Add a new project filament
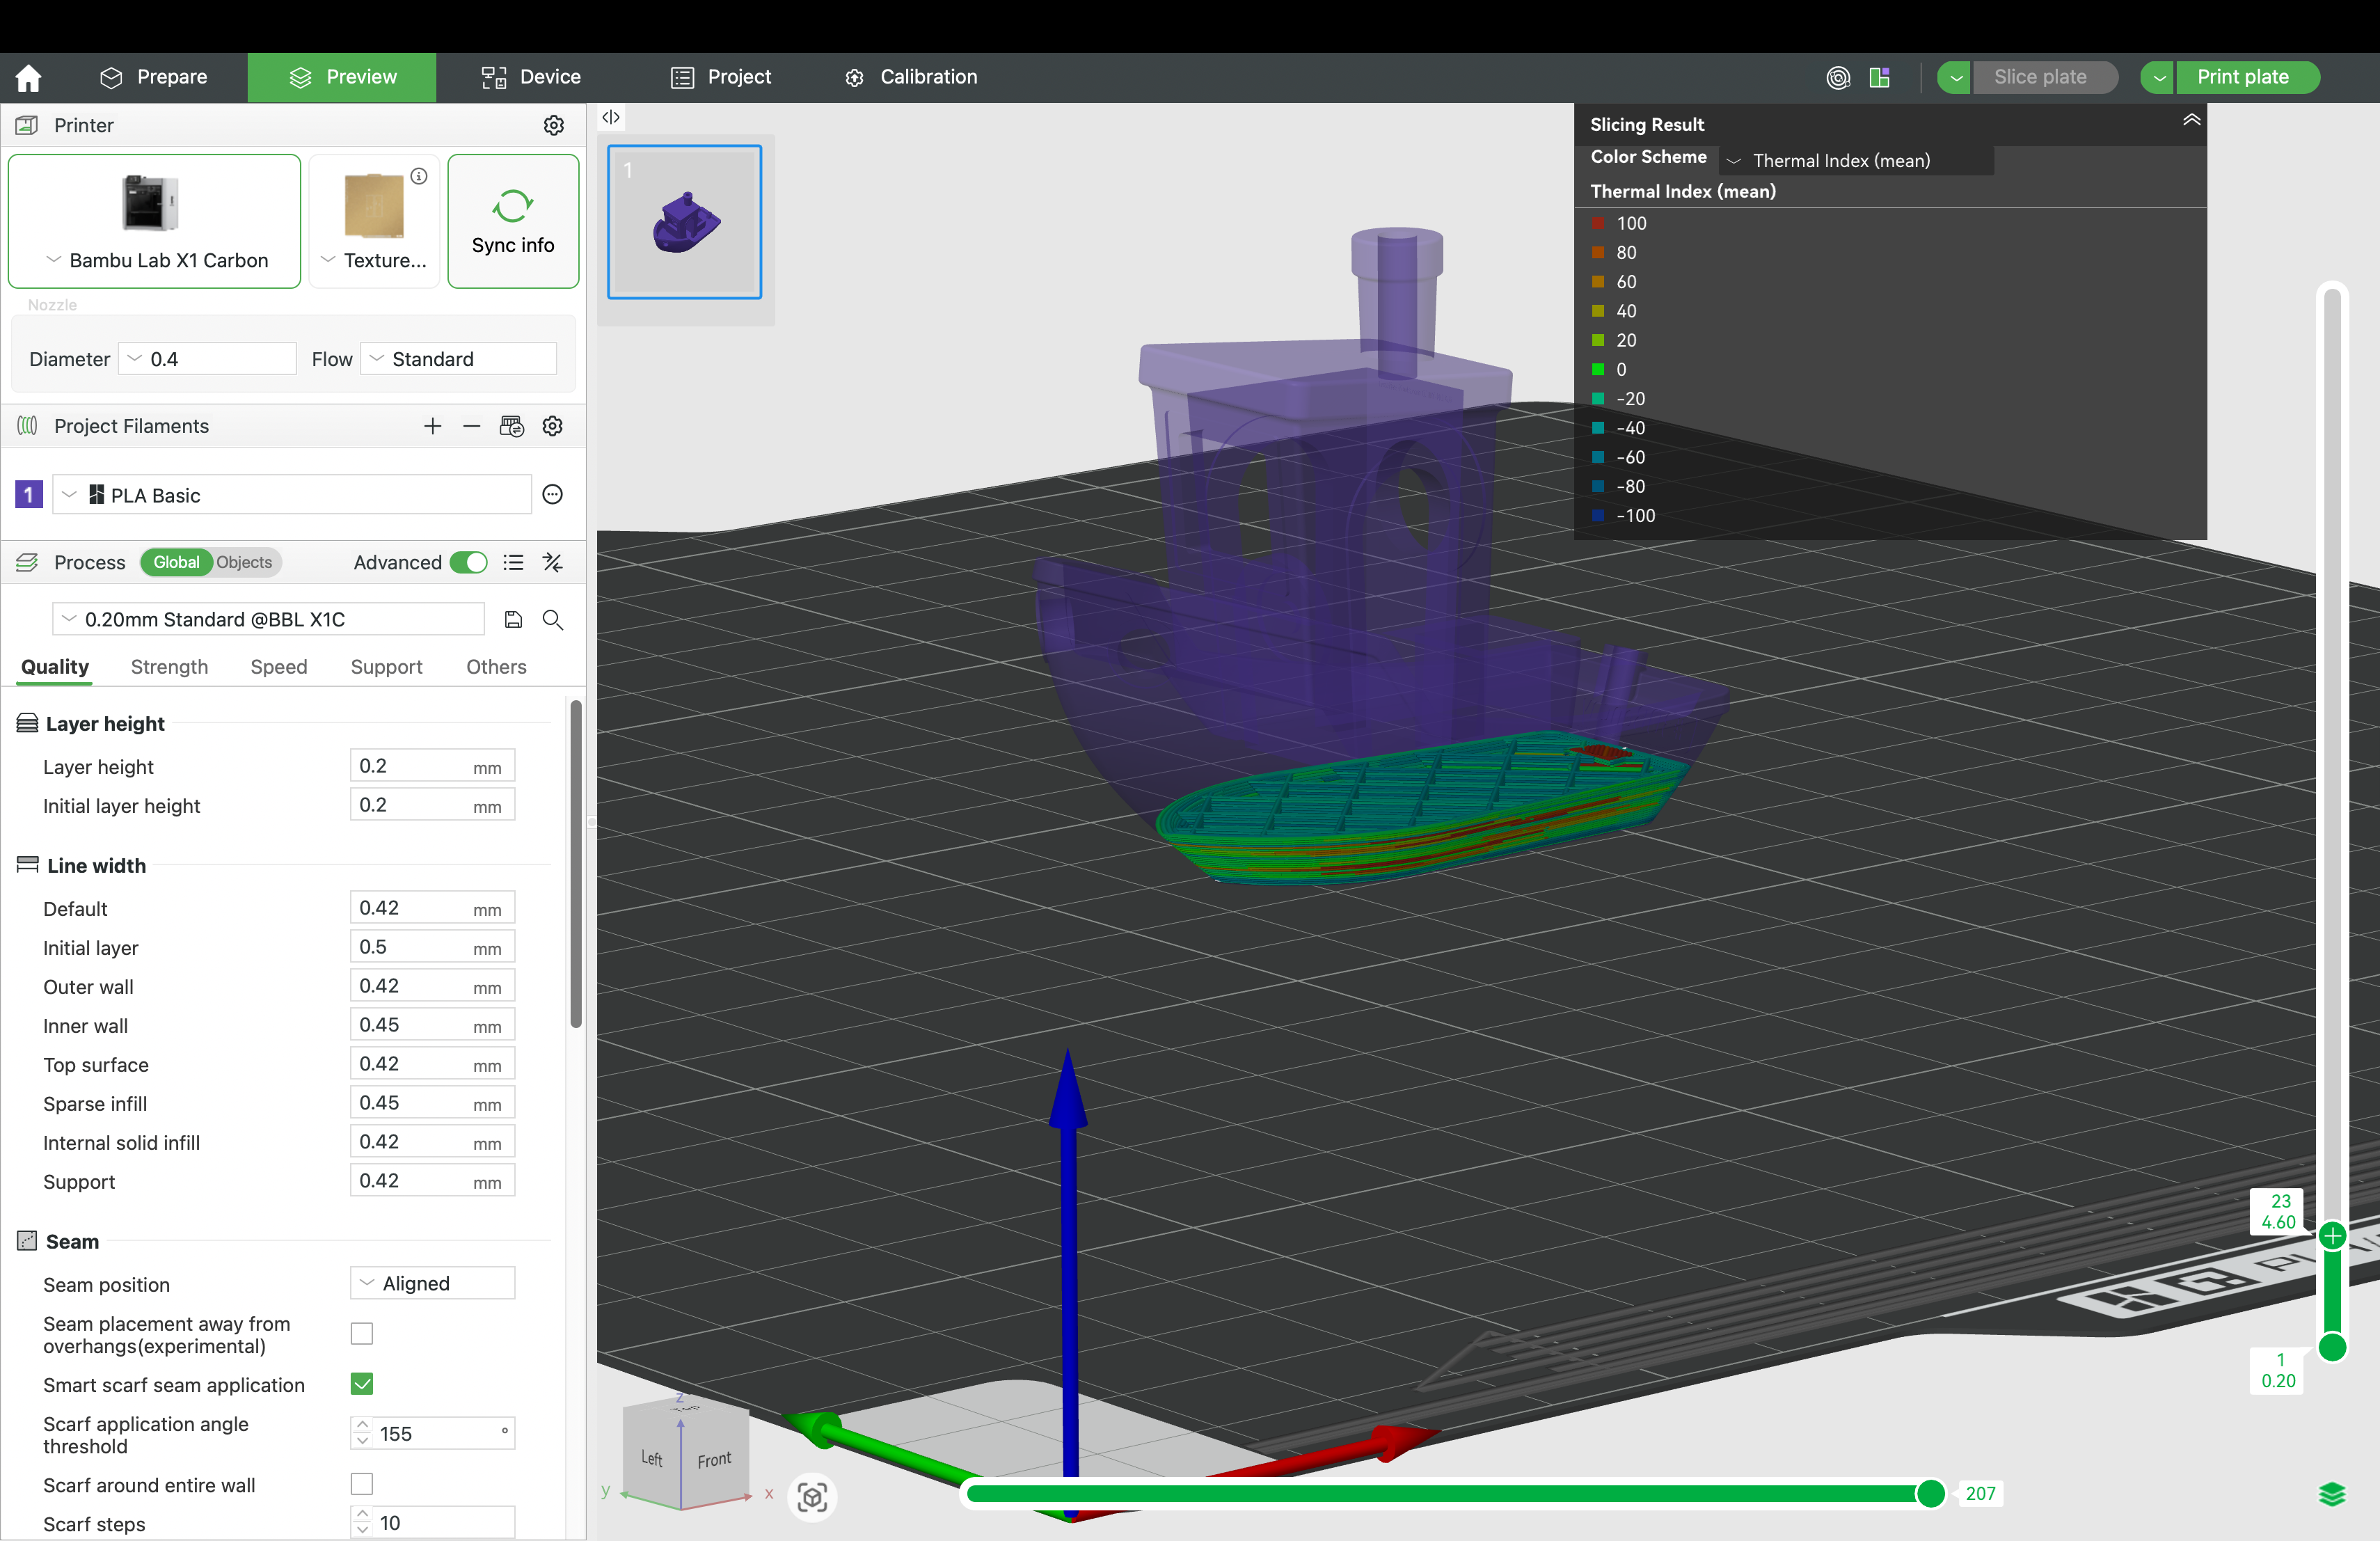 (432, 426)
